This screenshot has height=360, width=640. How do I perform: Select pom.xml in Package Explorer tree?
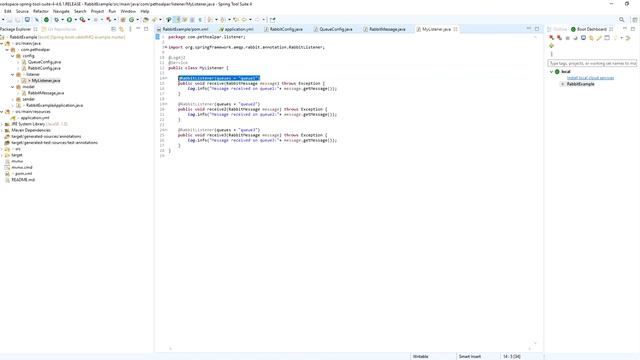coord(23,173)
